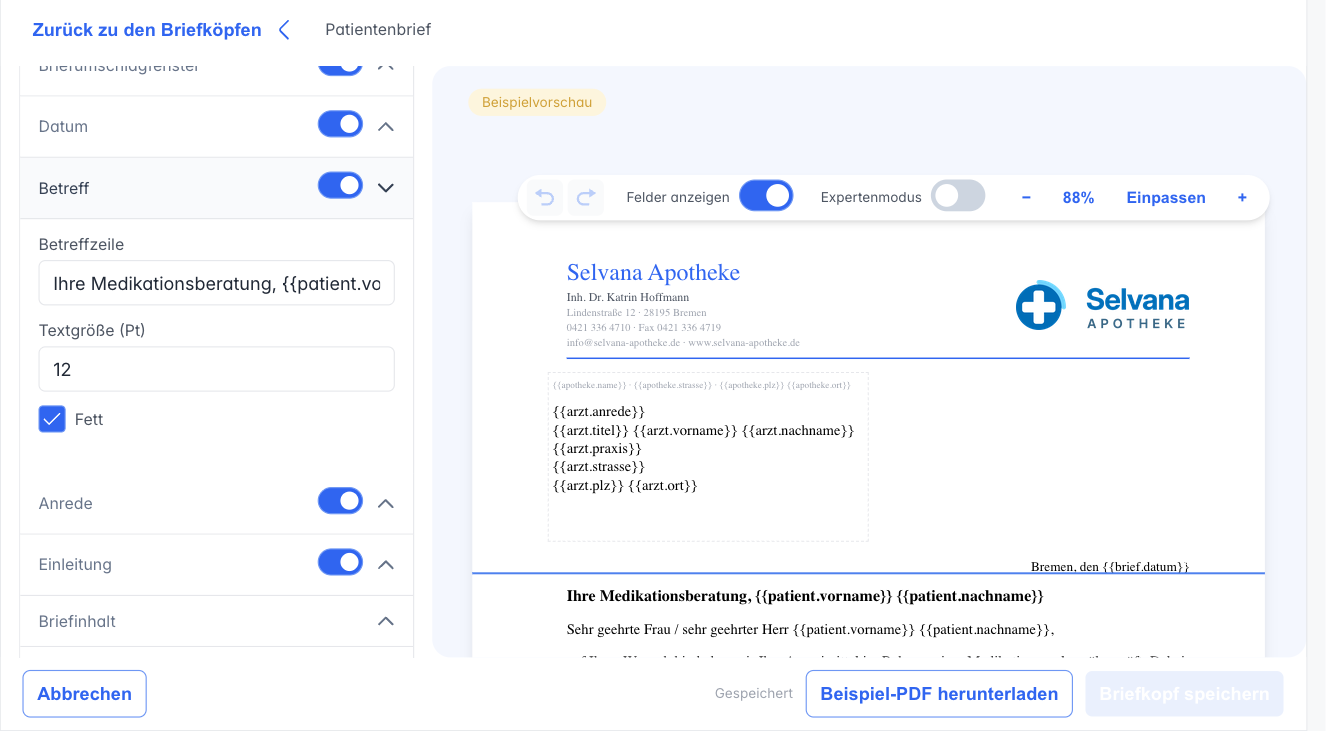Expand the Briefinhalt section
Screen dimensions: 1326x731
click(x=217, y=621)
